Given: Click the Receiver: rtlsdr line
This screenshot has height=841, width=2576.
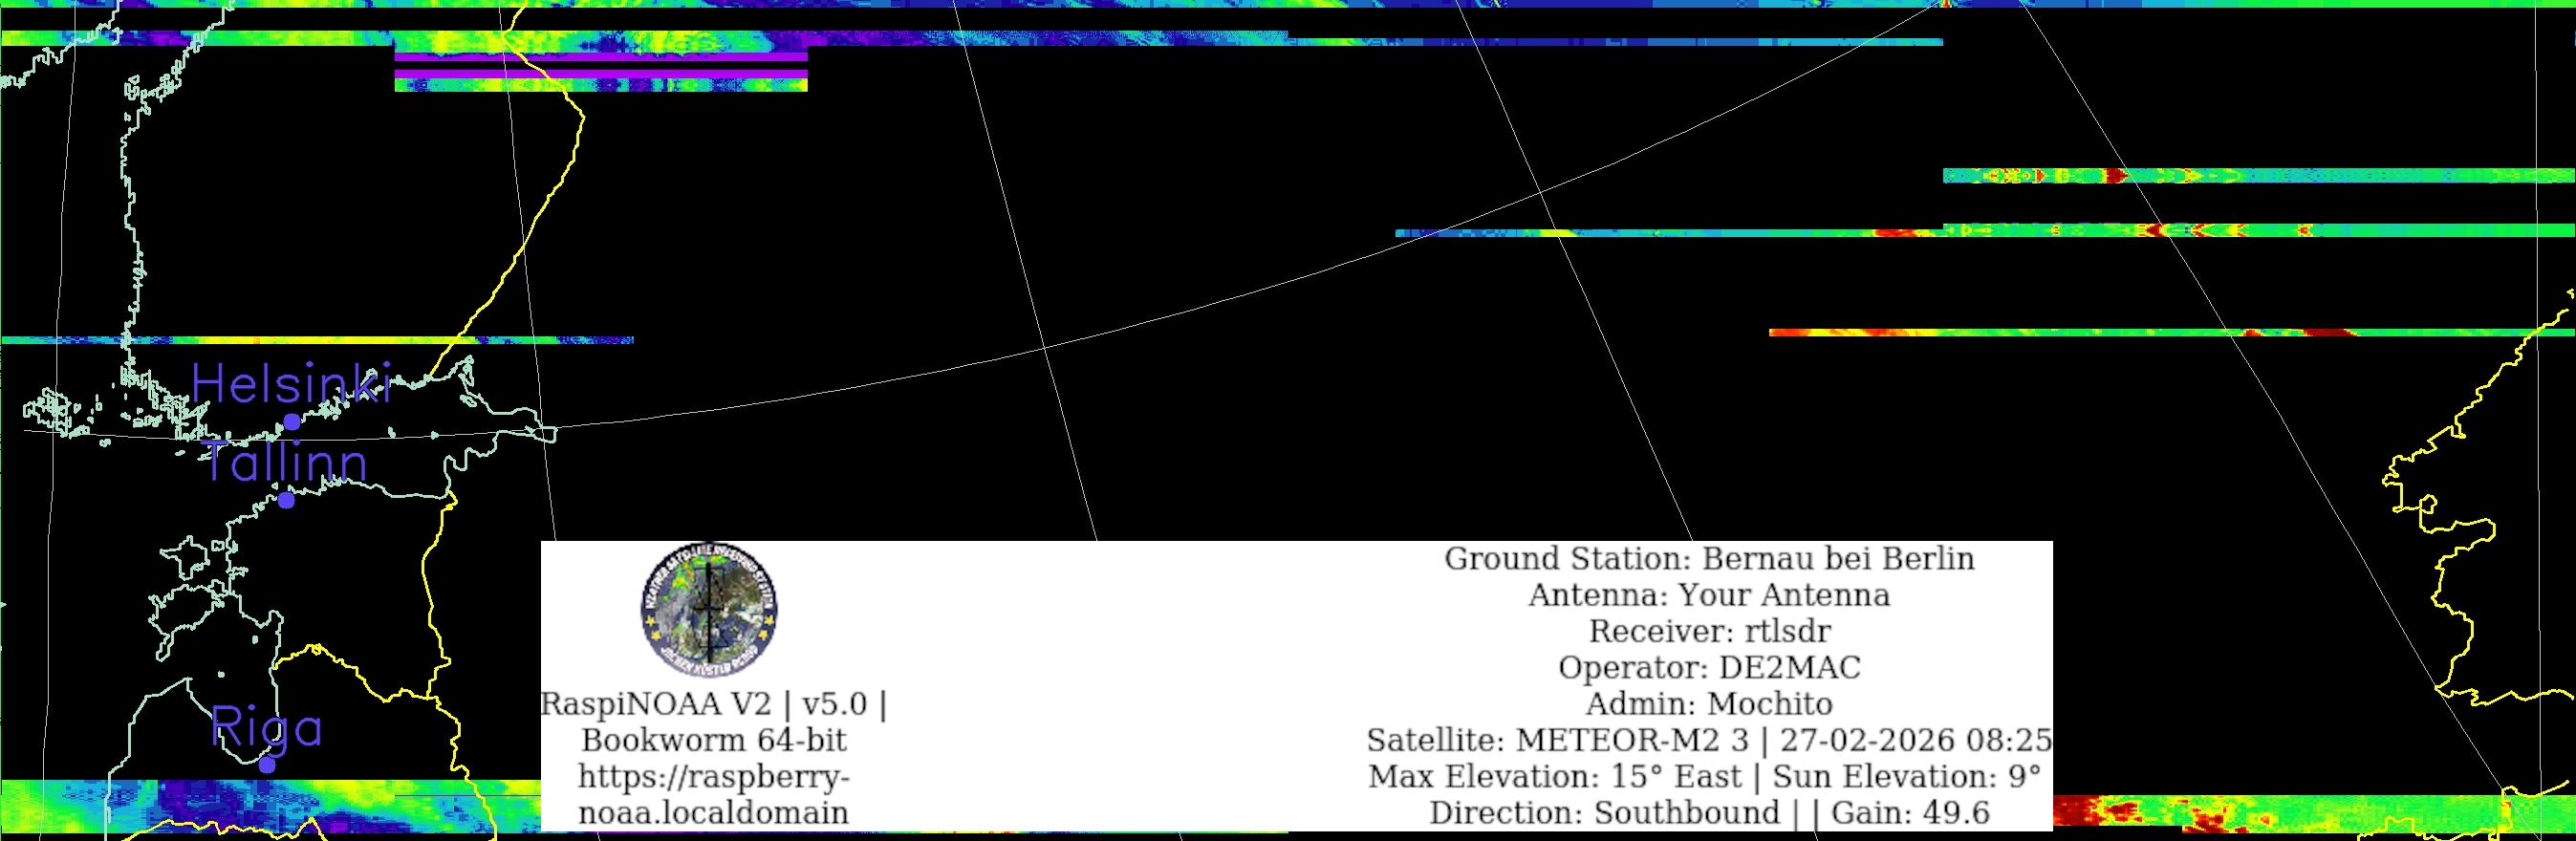Looking at the screenshot, I should coord(1709,631).
